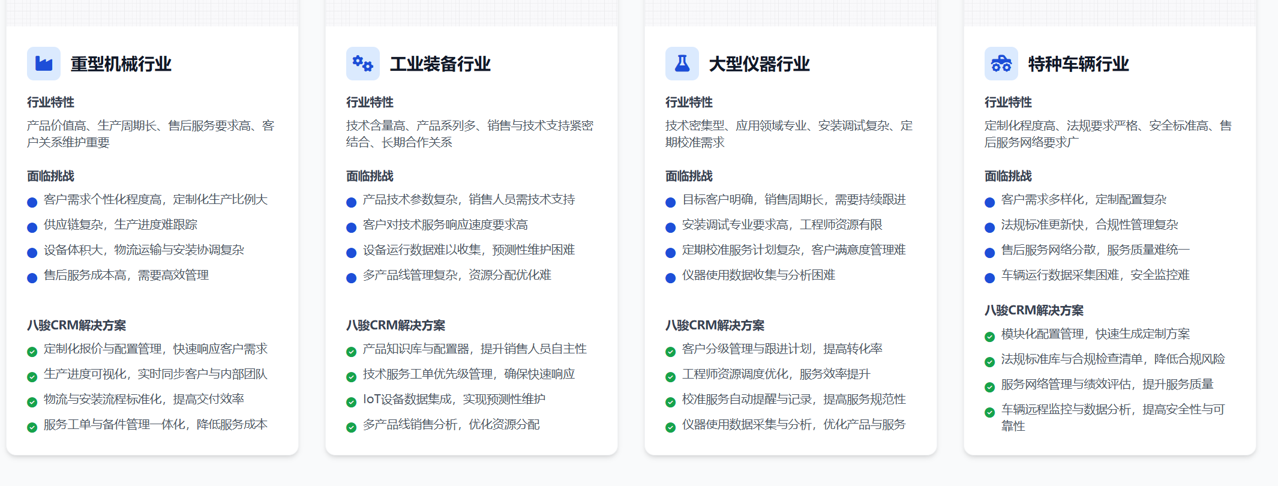Click the flask icon beside 大型仪器行业
The height and width of the screenshot is (486, 1278).
[x=682, y=64]
